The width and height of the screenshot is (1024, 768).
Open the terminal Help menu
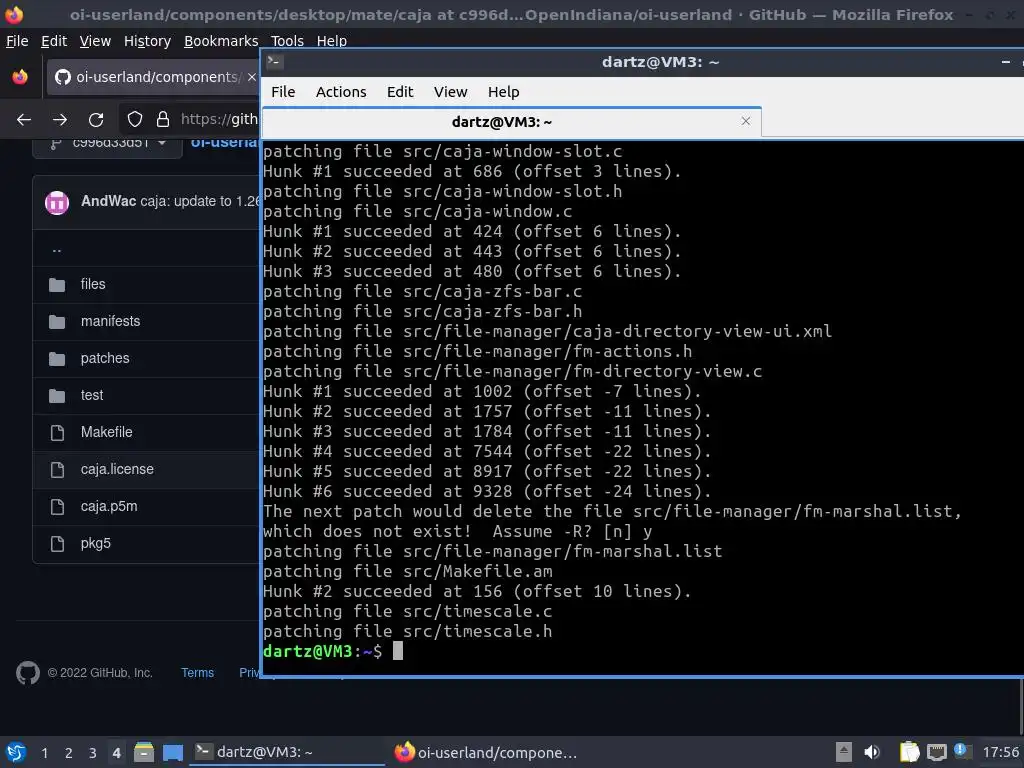tap(504, 92)
